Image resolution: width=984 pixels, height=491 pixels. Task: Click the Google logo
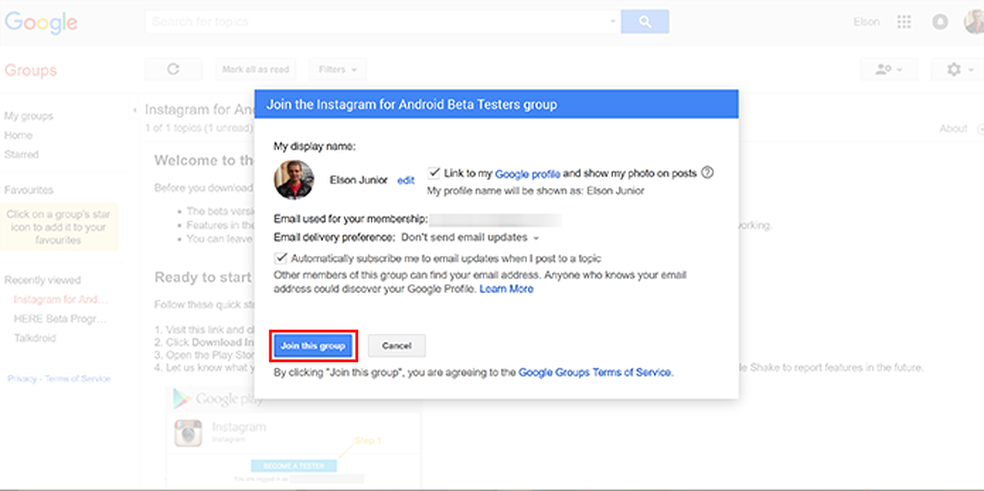tap(41, 23)
